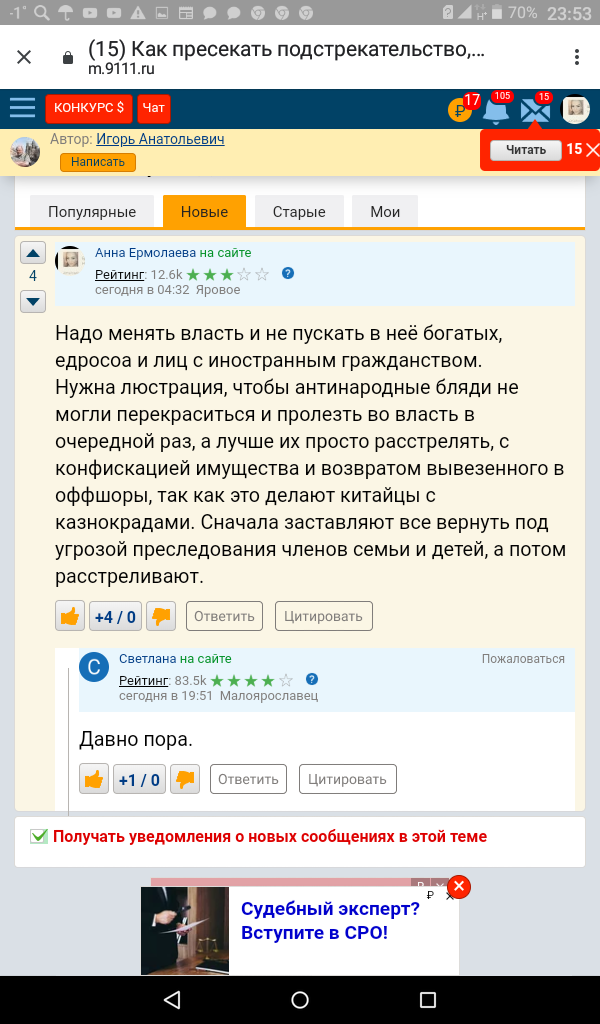Viewport: 600px width, 1024px height.
Task: Like Анна Ермолаева's comment with thumbs up
Action: point(70,616)
